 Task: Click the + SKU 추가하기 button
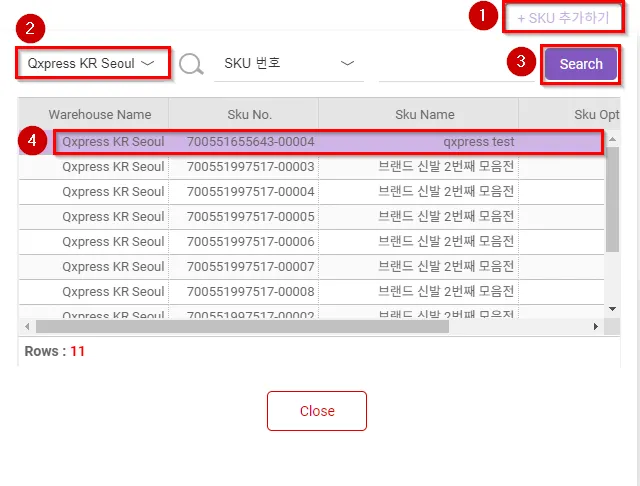click(563, 18)
